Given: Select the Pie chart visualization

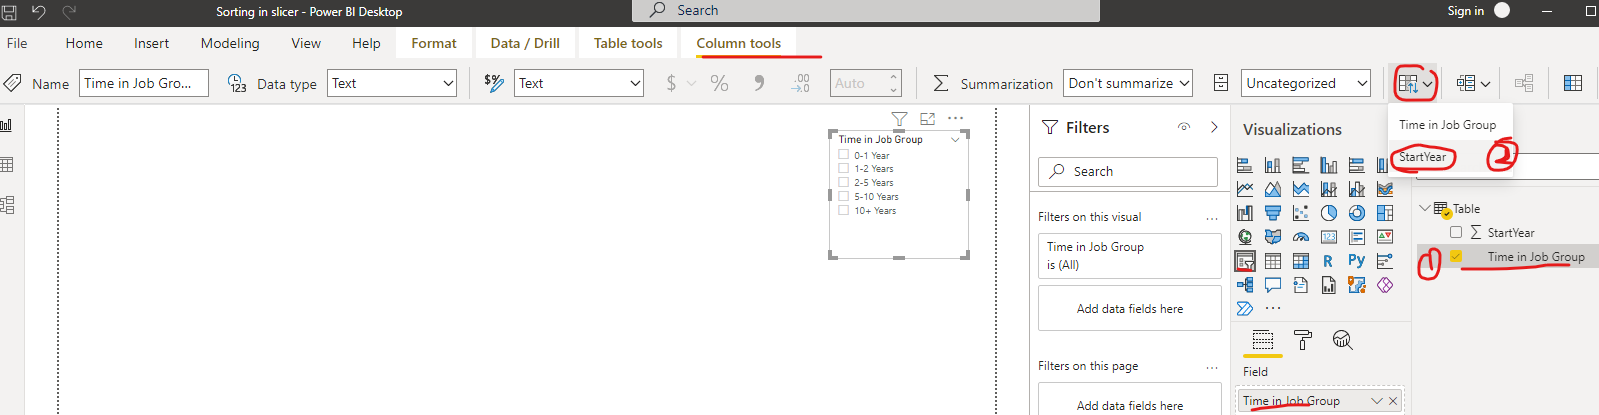Looking at the screenshot, I should pos(1329,213).
